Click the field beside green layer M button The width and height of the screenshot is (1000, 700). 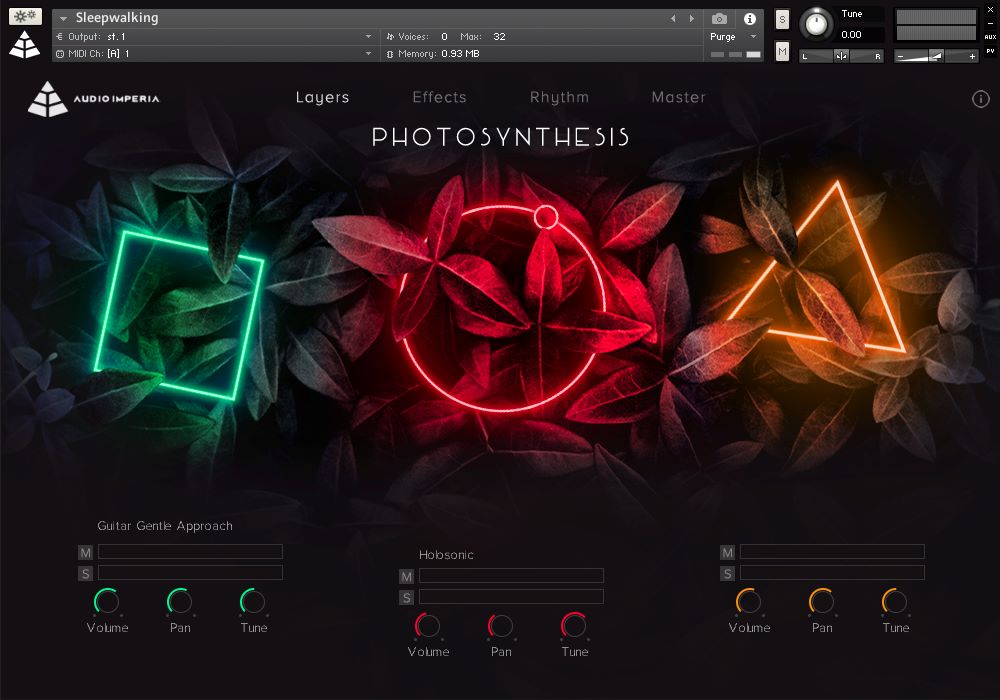190,551
